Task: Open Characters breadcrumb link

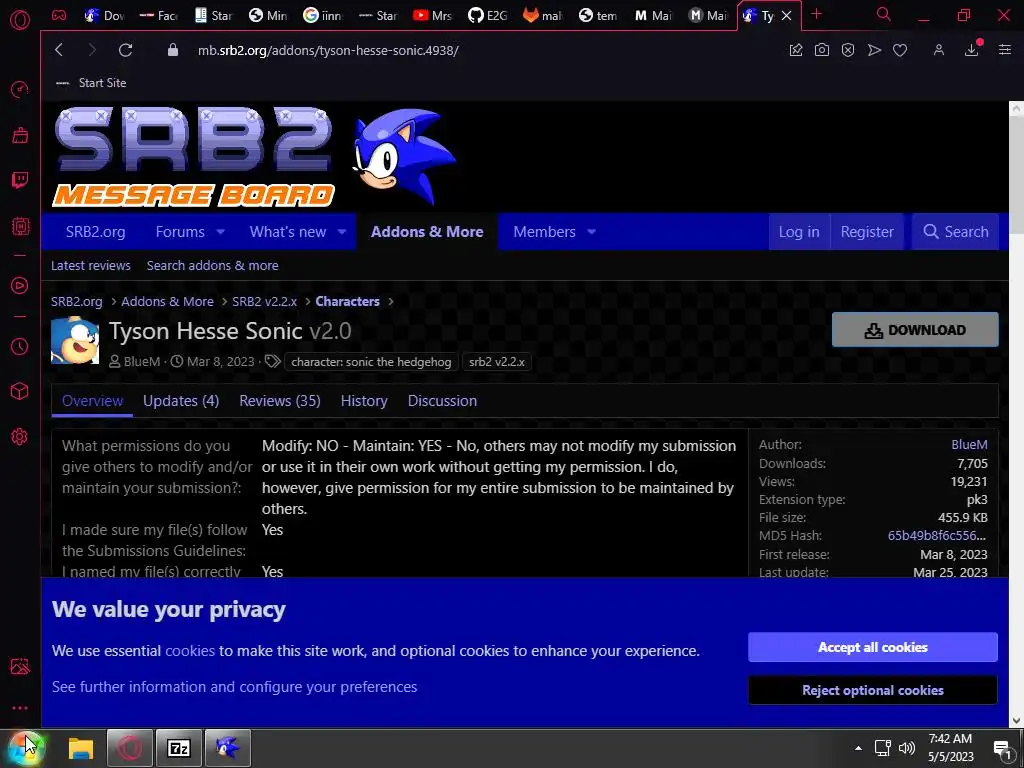Action: pos(347,301)
